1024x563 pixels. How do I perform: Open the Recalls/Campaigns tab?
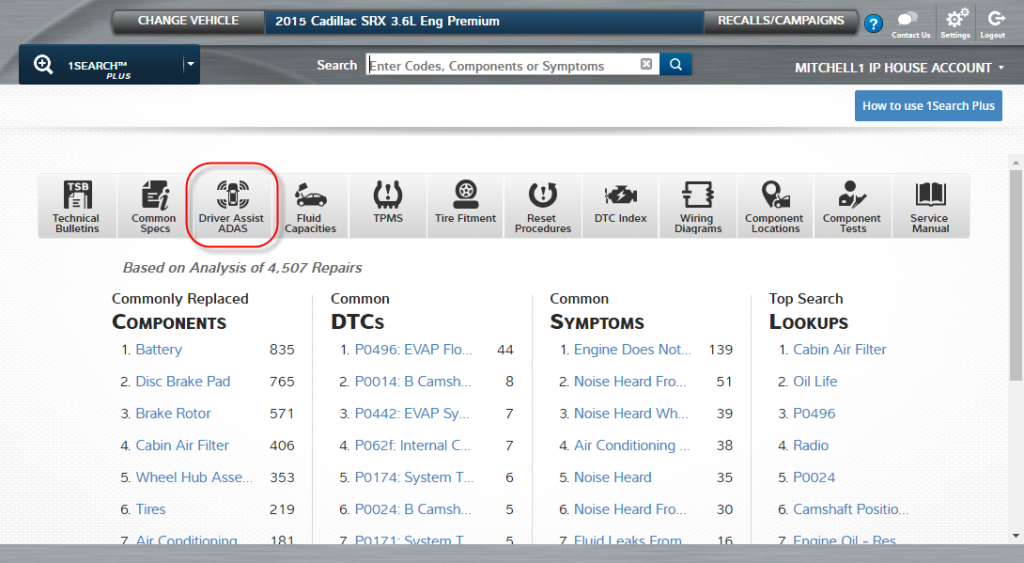click(780, 21)
